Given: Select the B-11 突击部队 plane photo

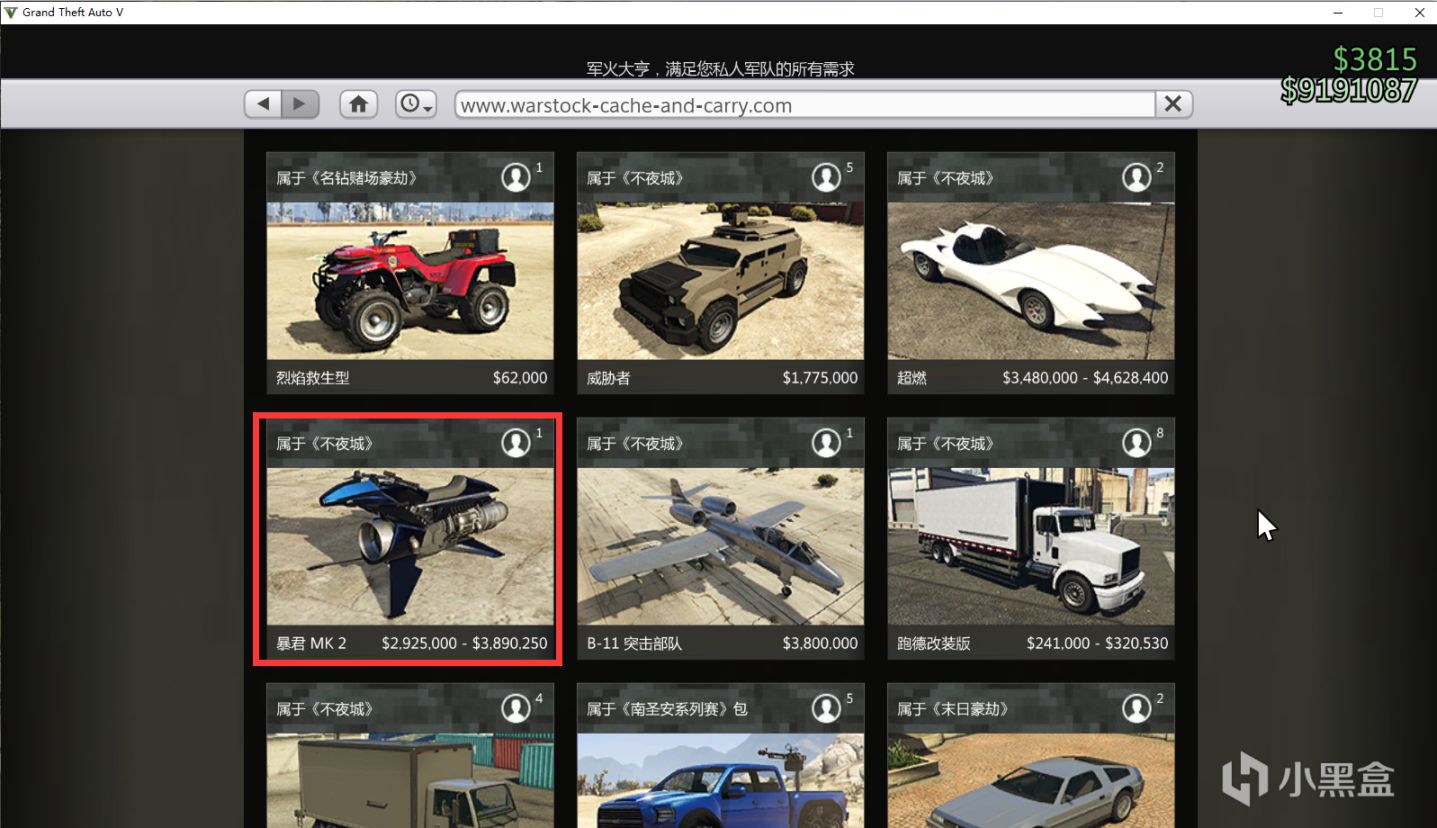Looking at the screenshot, I should (x=720, y=546).
